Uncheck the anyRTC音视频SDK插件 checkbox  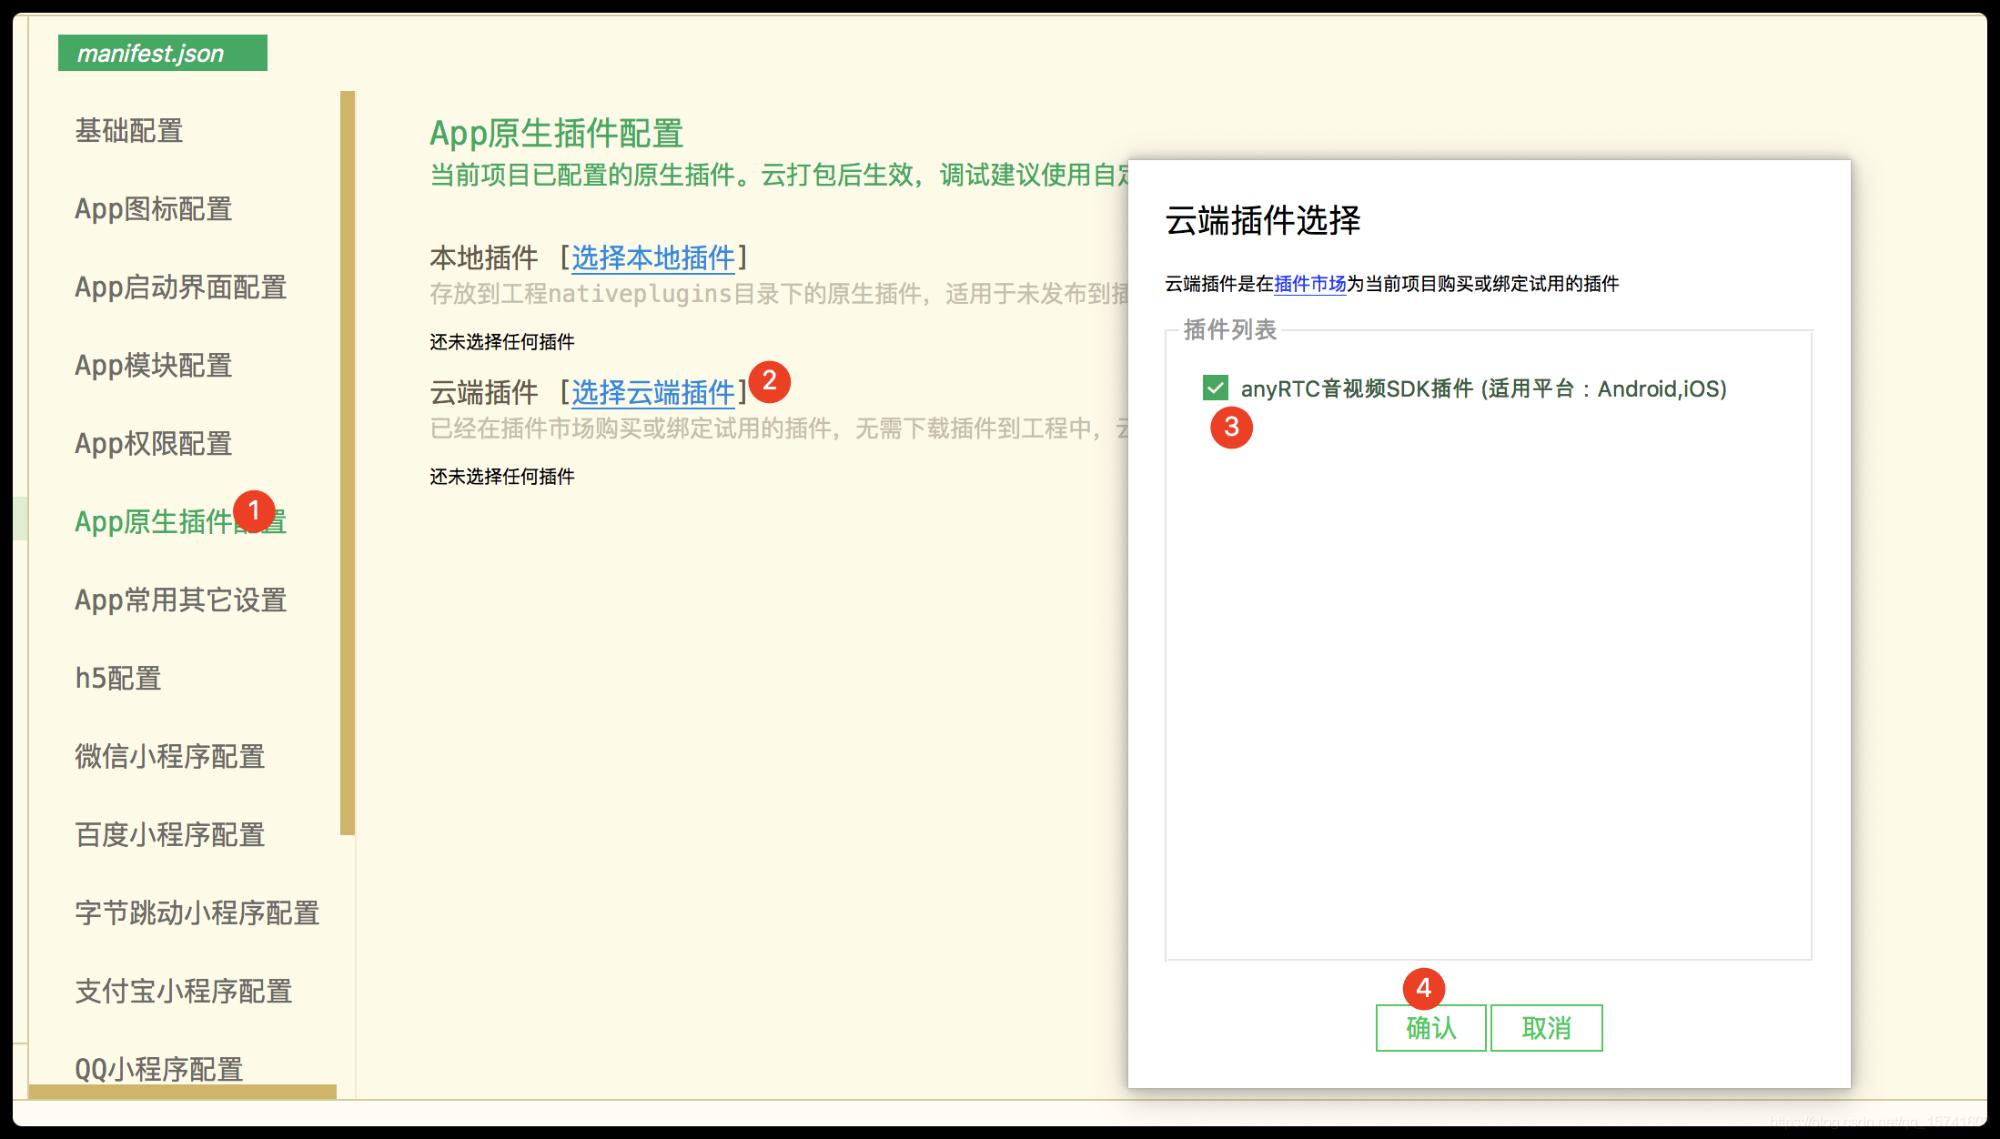point(1215,388)
